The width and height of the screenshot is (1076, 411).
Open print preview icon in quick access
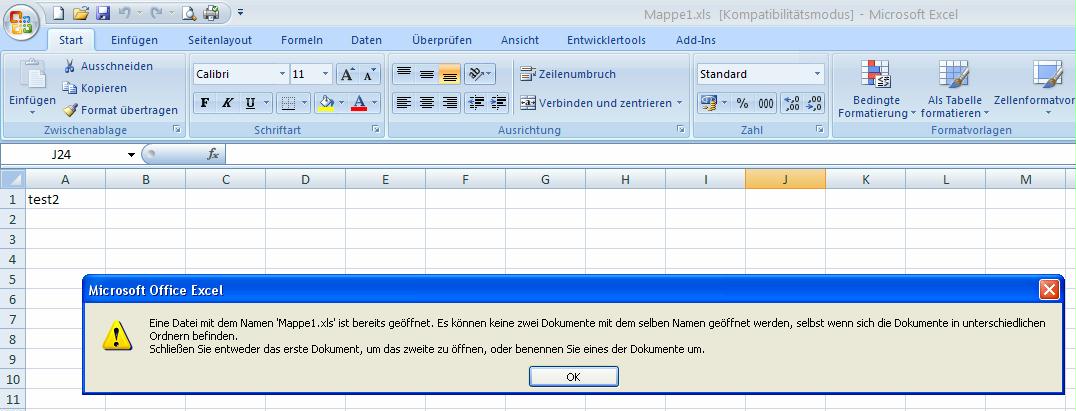[189, 12]
